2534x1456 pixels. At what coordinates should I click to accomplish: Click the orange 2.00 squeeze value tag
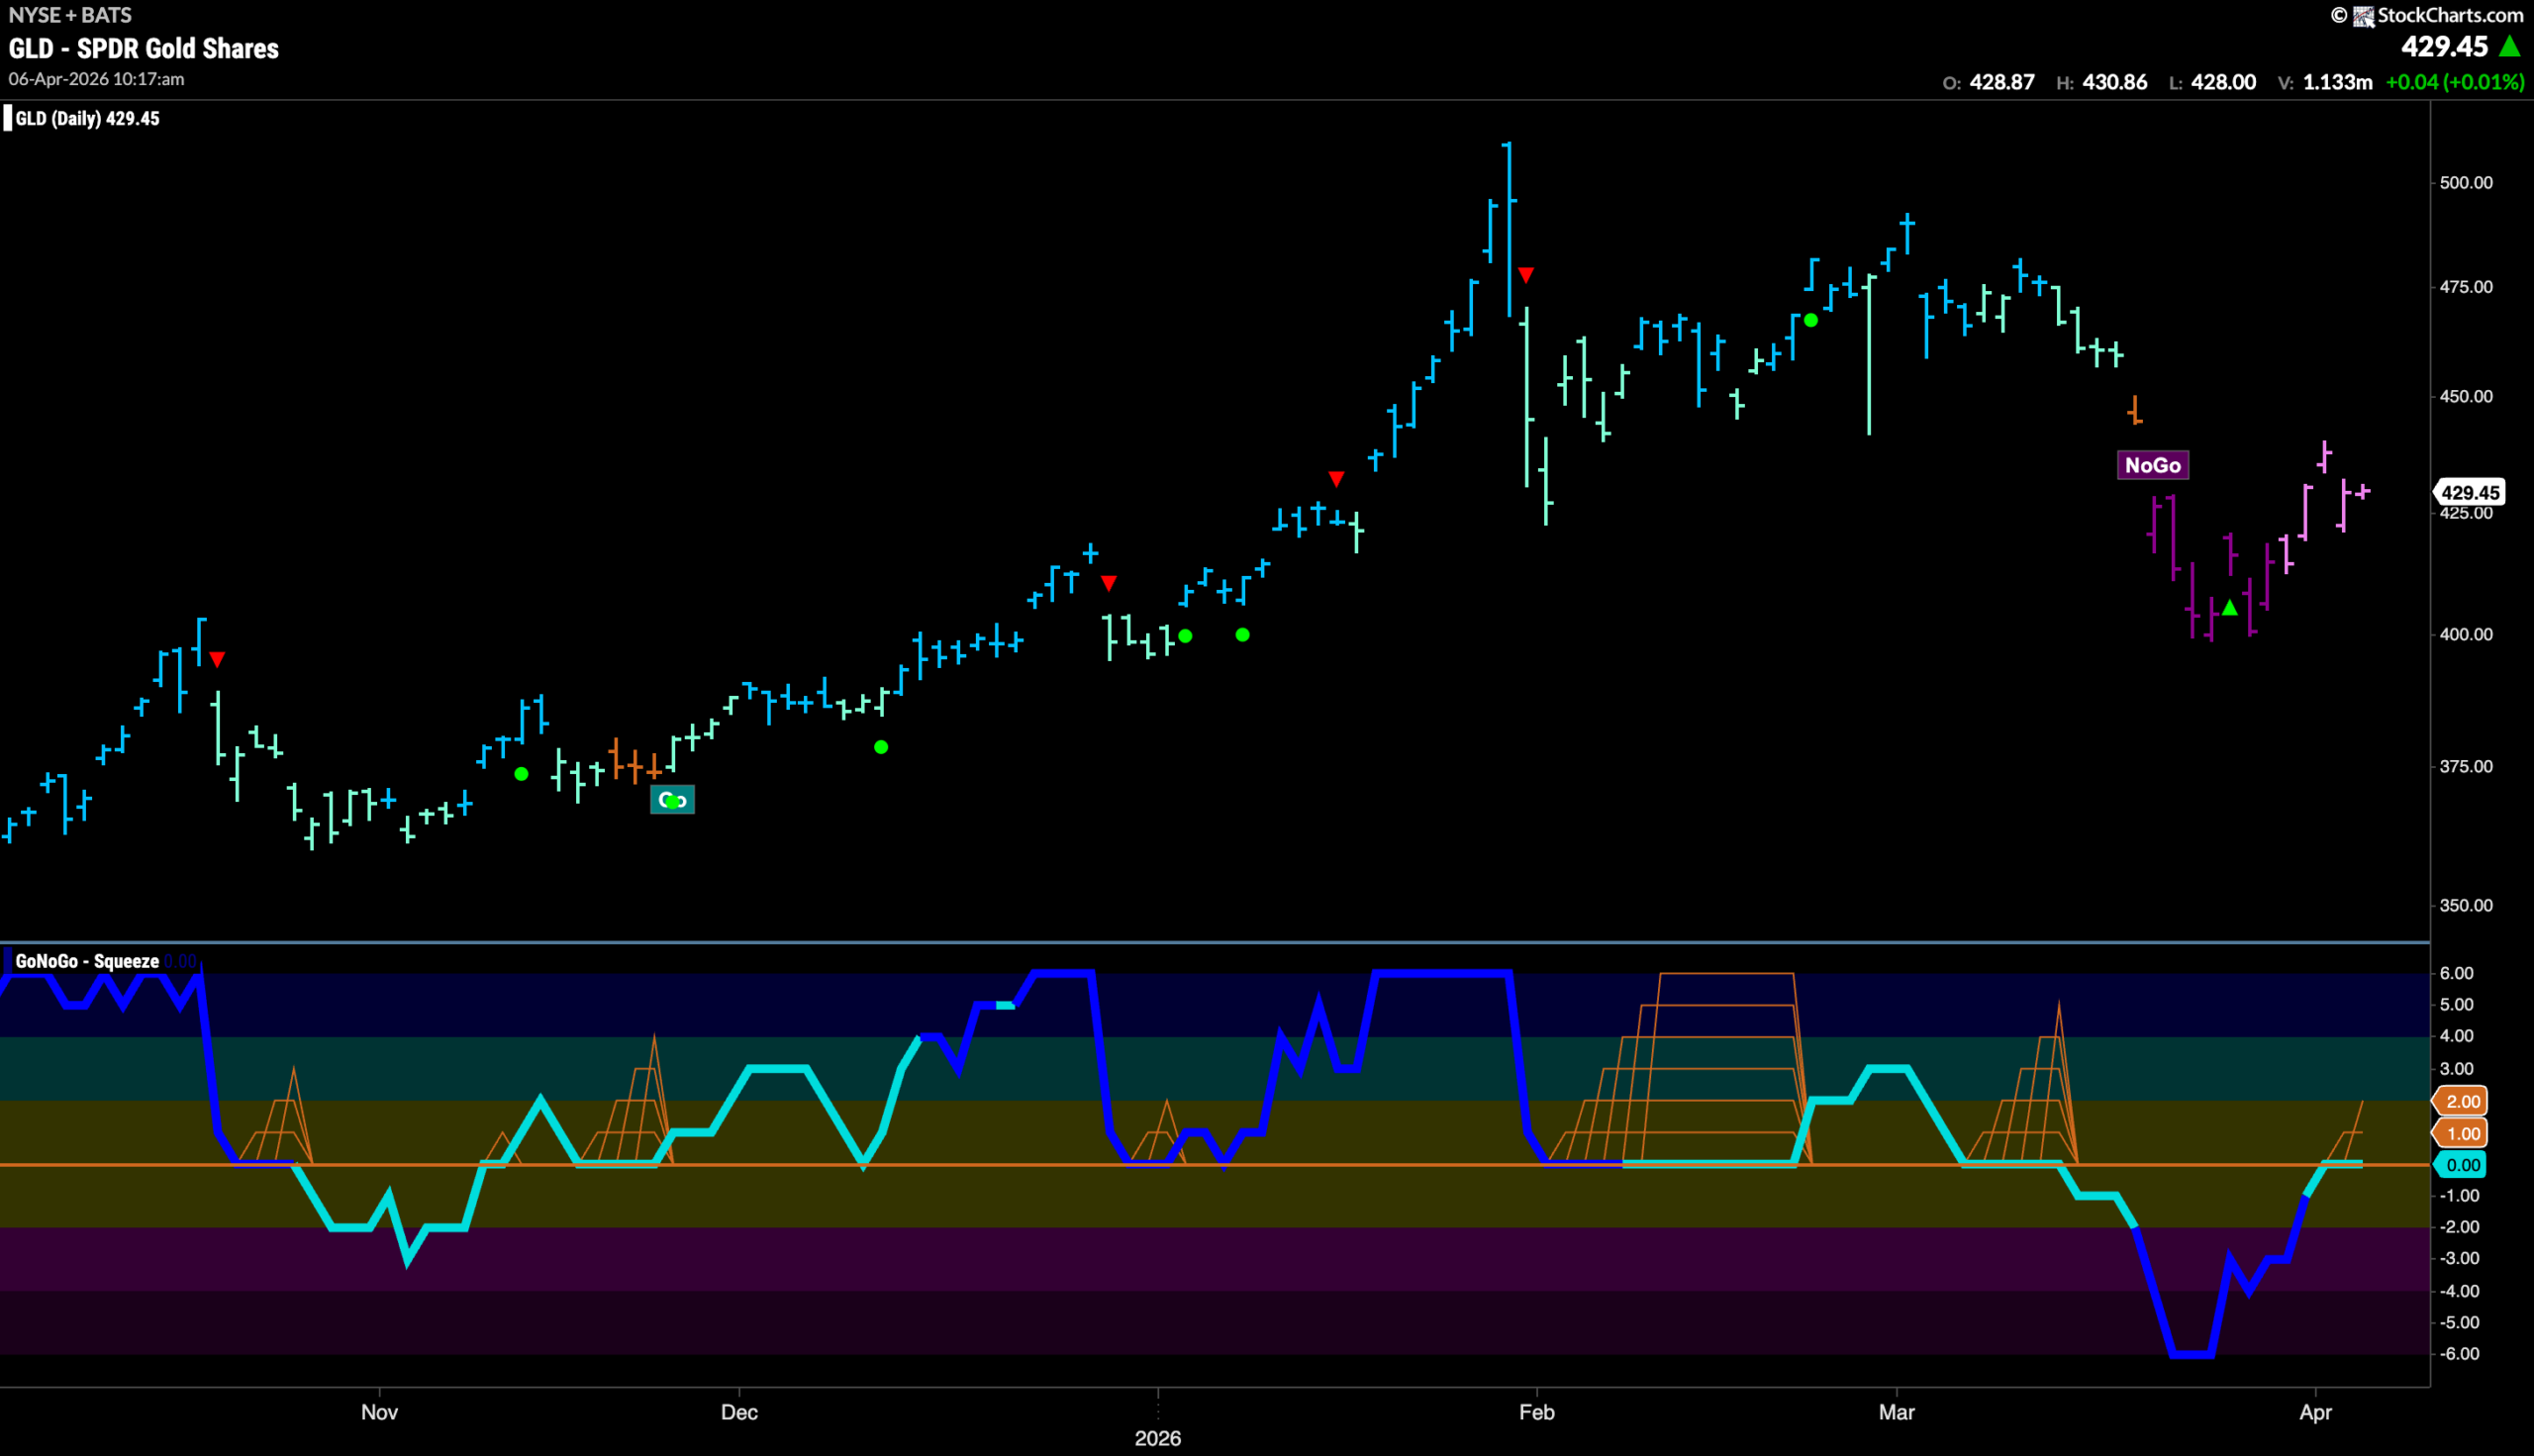[2462, 1101]
